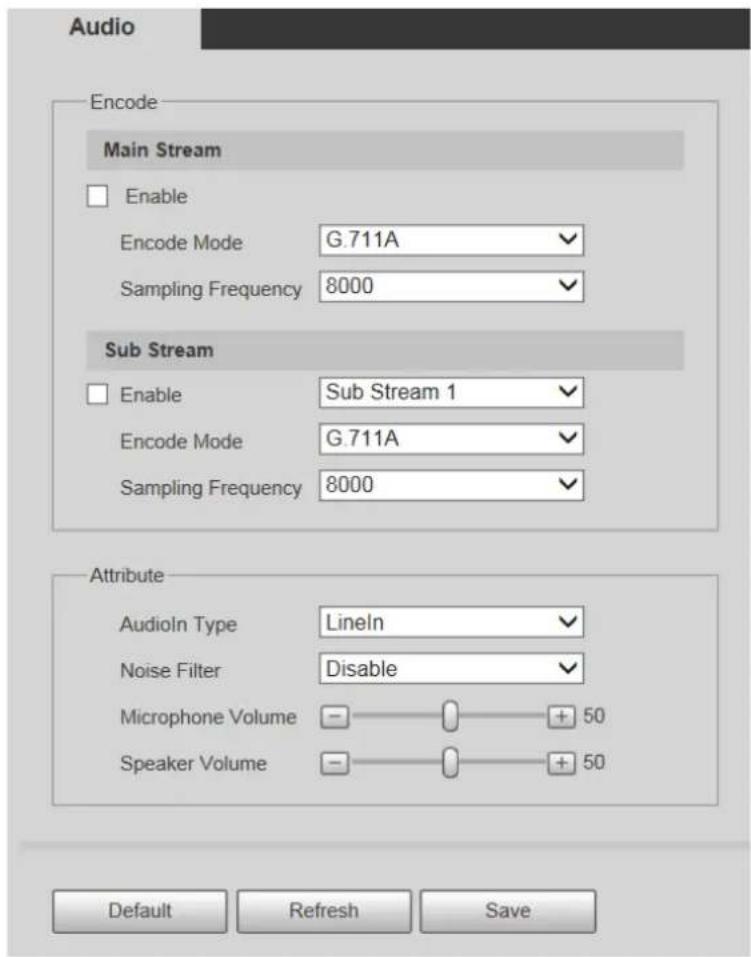This screenshot has height=957, width=751.
Task: Decrease Microphone Volume with the minus icon
Action: 335,717
